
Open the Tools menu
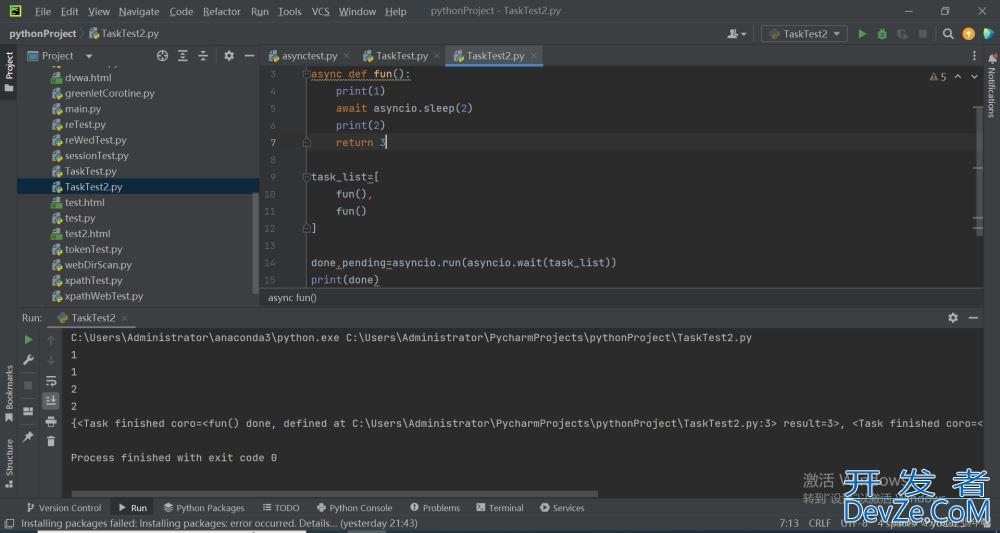point(290,11)
